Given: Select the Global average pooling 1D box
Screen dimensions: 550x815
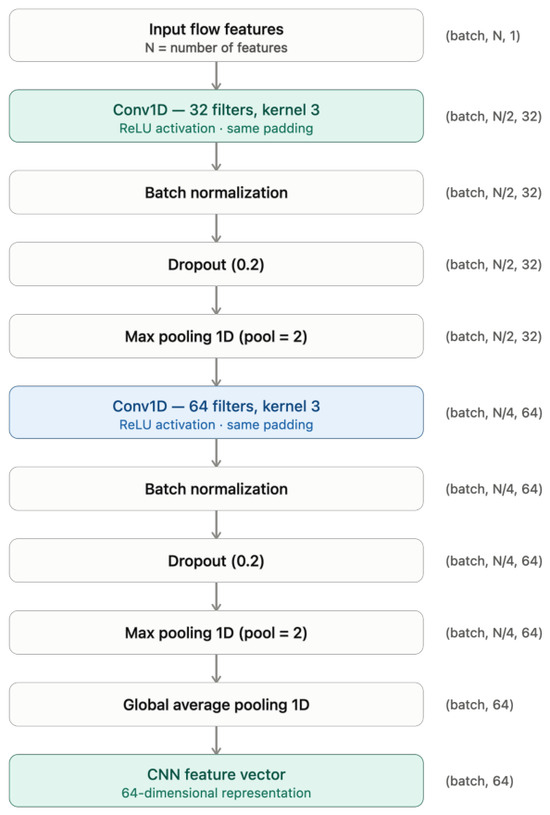Looking at the screenshot, I should [216, 704].
